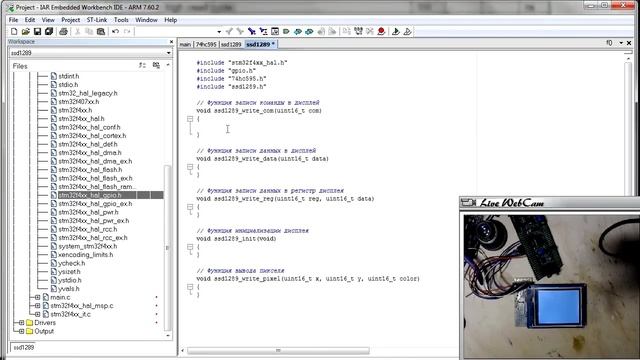Viewport: 640px width, 360px height.
Task: Collapse the ssd1289_write_com function body
Action: coord(190,119)
